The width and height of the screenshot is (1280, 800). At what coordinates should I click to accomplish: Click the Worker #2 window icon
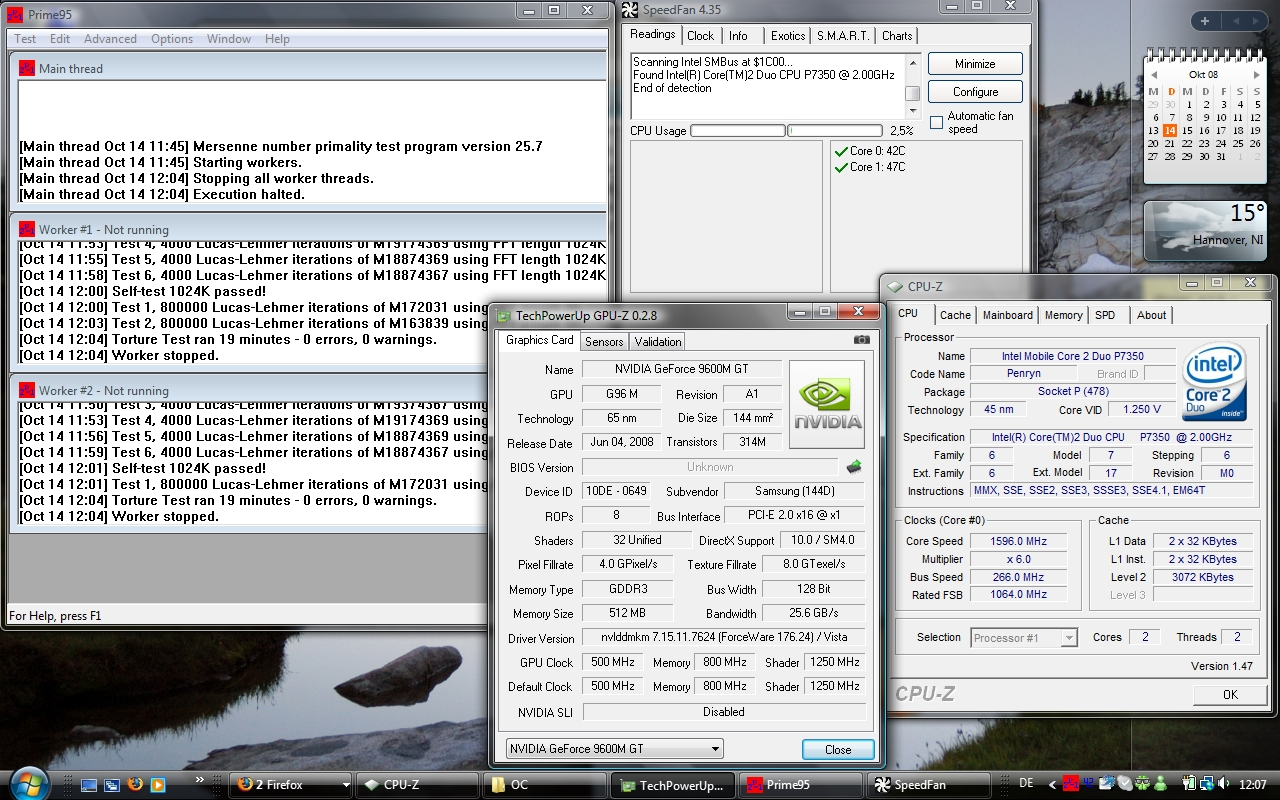tap(28, 391)
